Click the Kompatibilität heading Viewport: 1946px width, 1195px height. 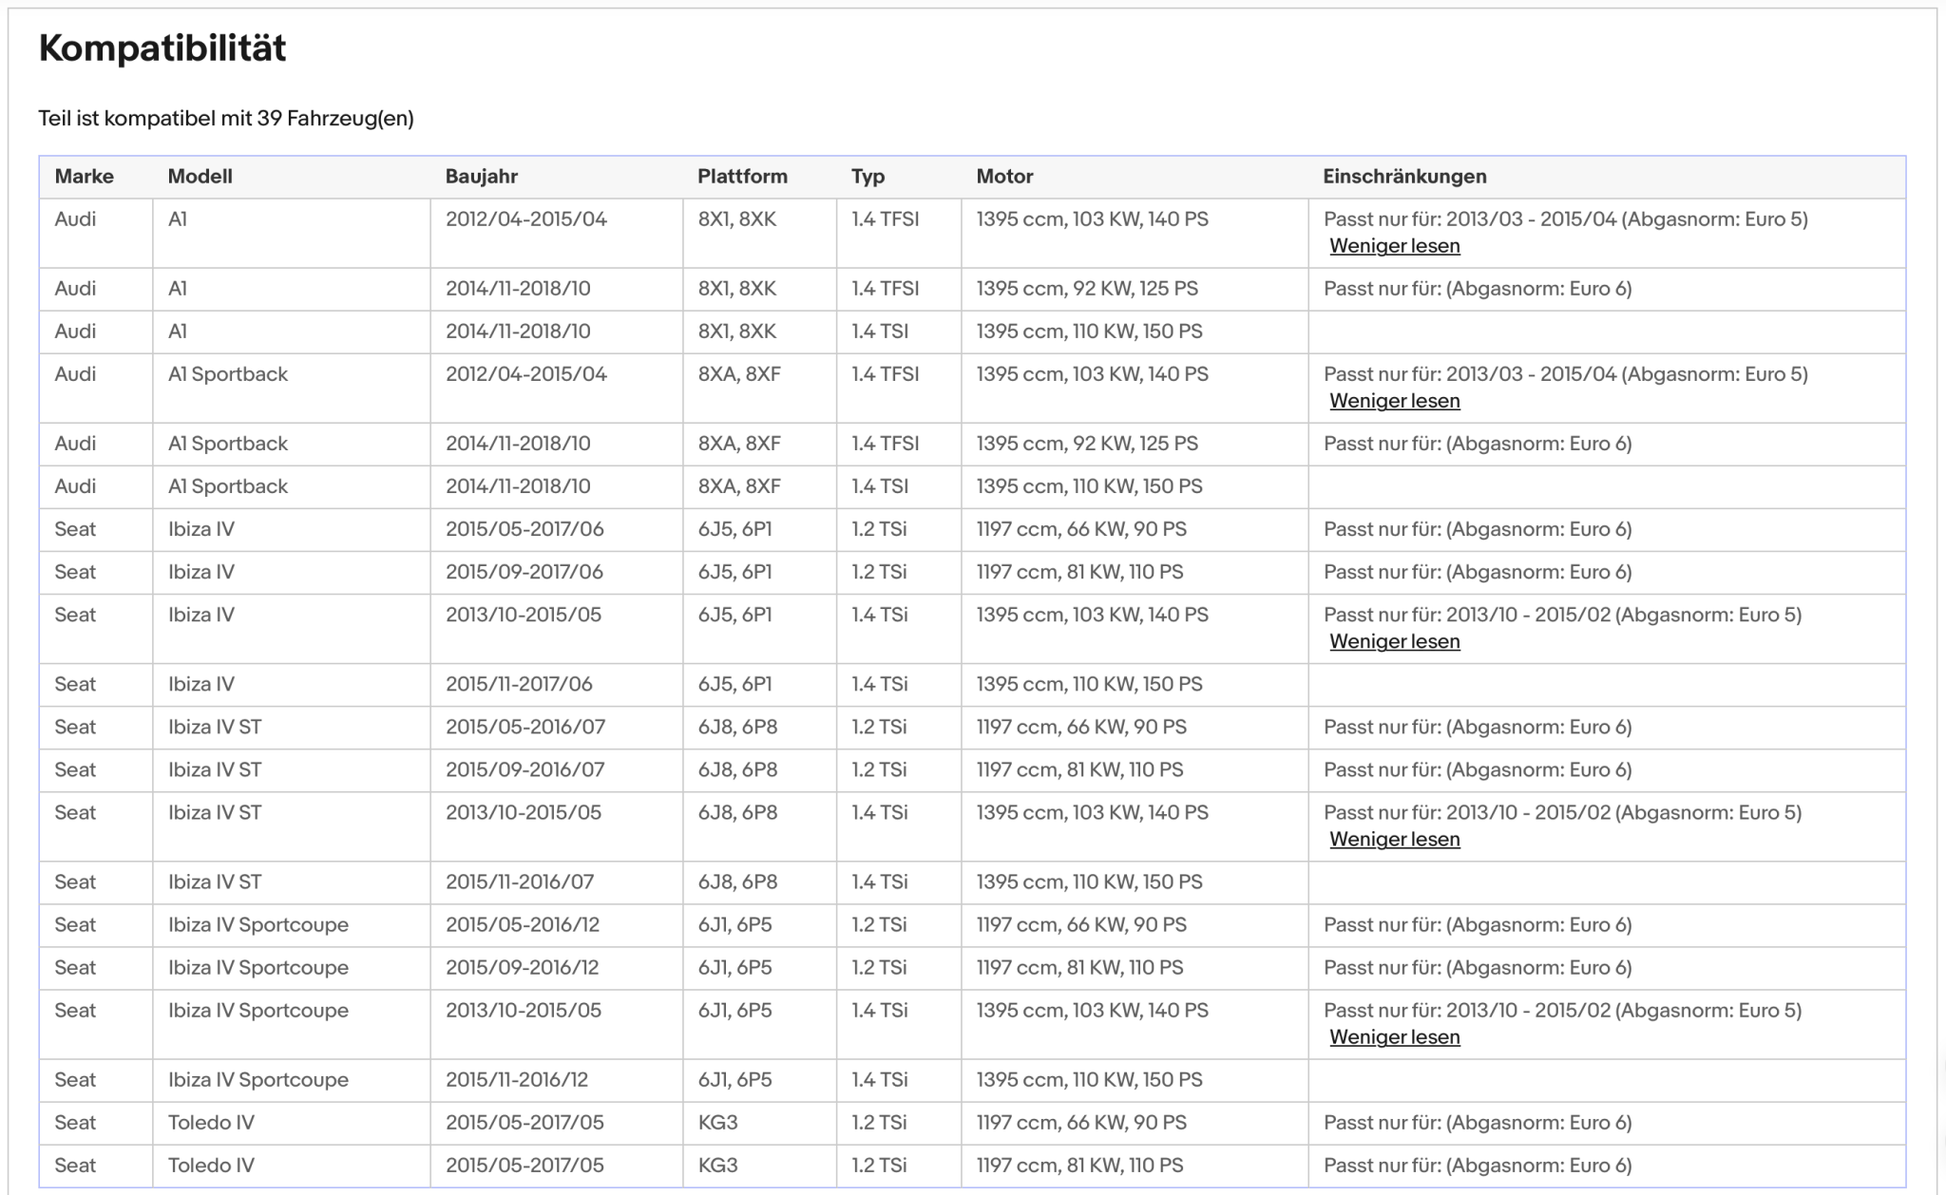tap(162, 48)
